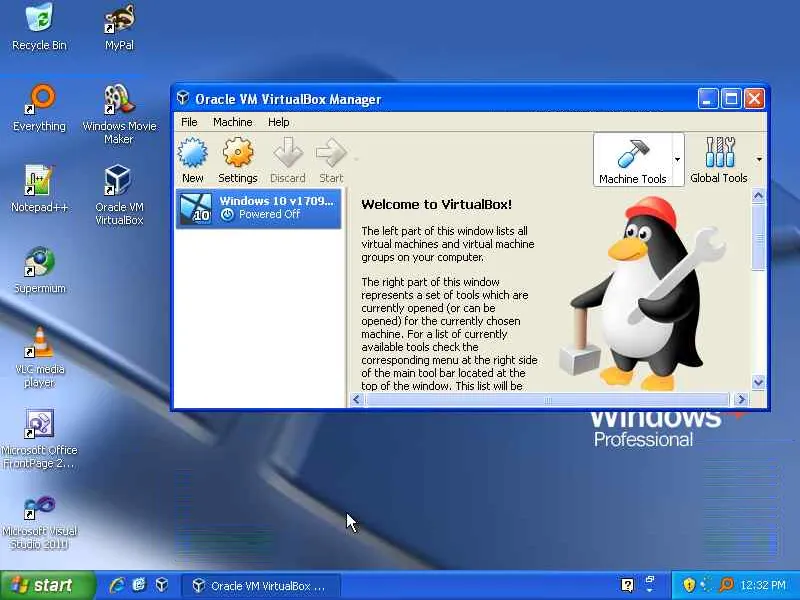Minimize the VirtualBox Manager window

click(708, 98)
